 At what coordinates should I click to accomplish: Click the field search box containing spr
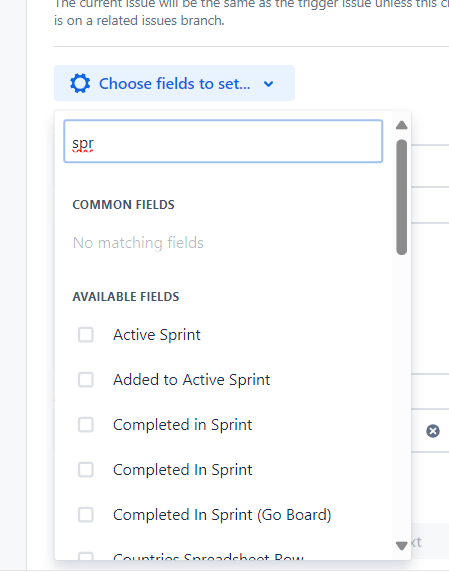pyautogui.click(x=223, y=141)
